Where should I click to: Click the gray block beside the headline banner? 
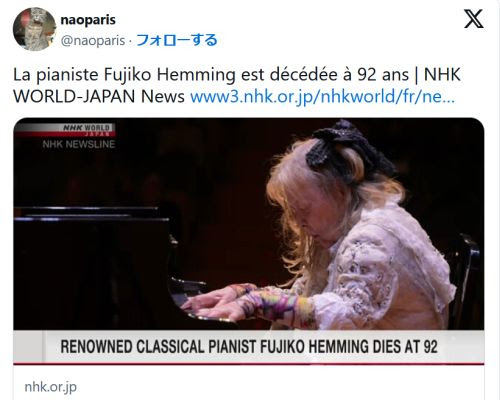point(28,347)
